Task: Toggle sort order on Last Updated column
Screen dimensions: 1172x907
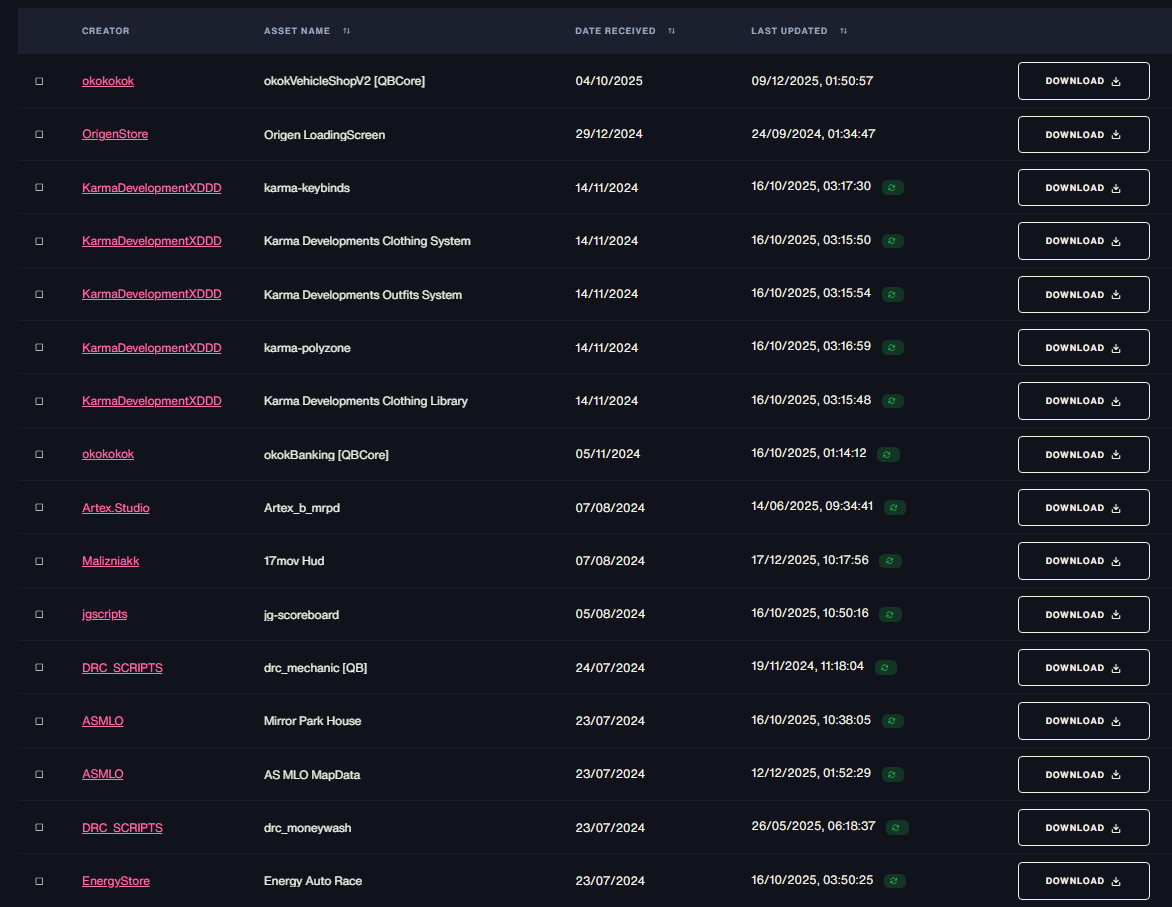Action: [x=843, y=31]
